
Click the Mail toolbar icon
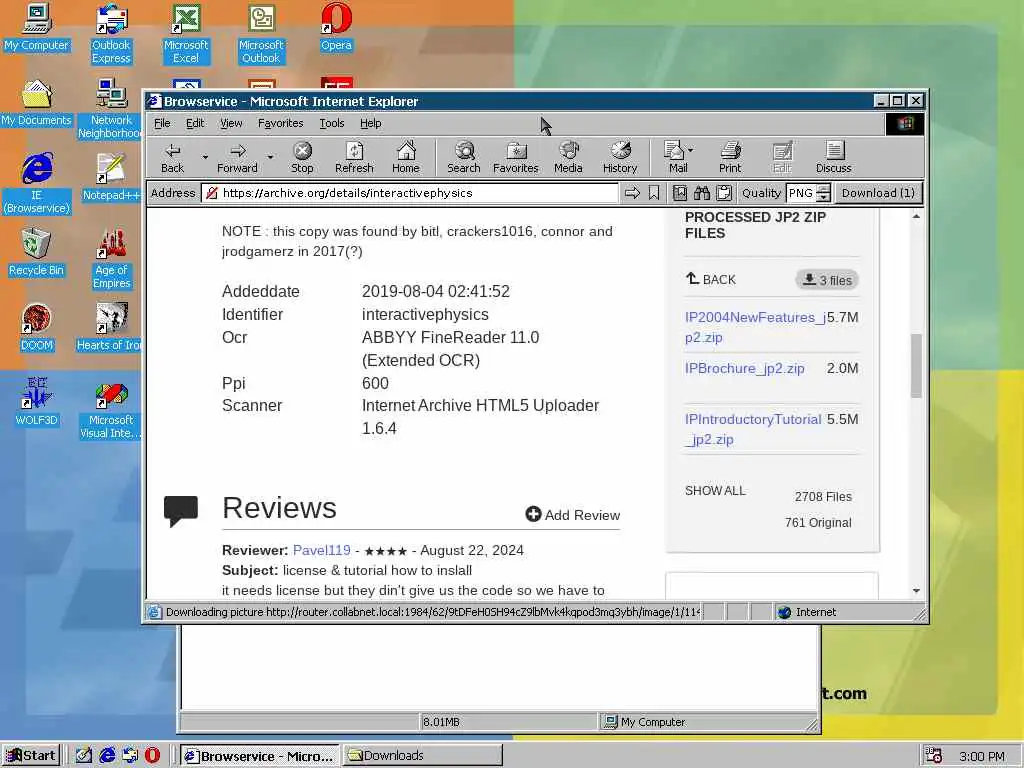[675, 157]
